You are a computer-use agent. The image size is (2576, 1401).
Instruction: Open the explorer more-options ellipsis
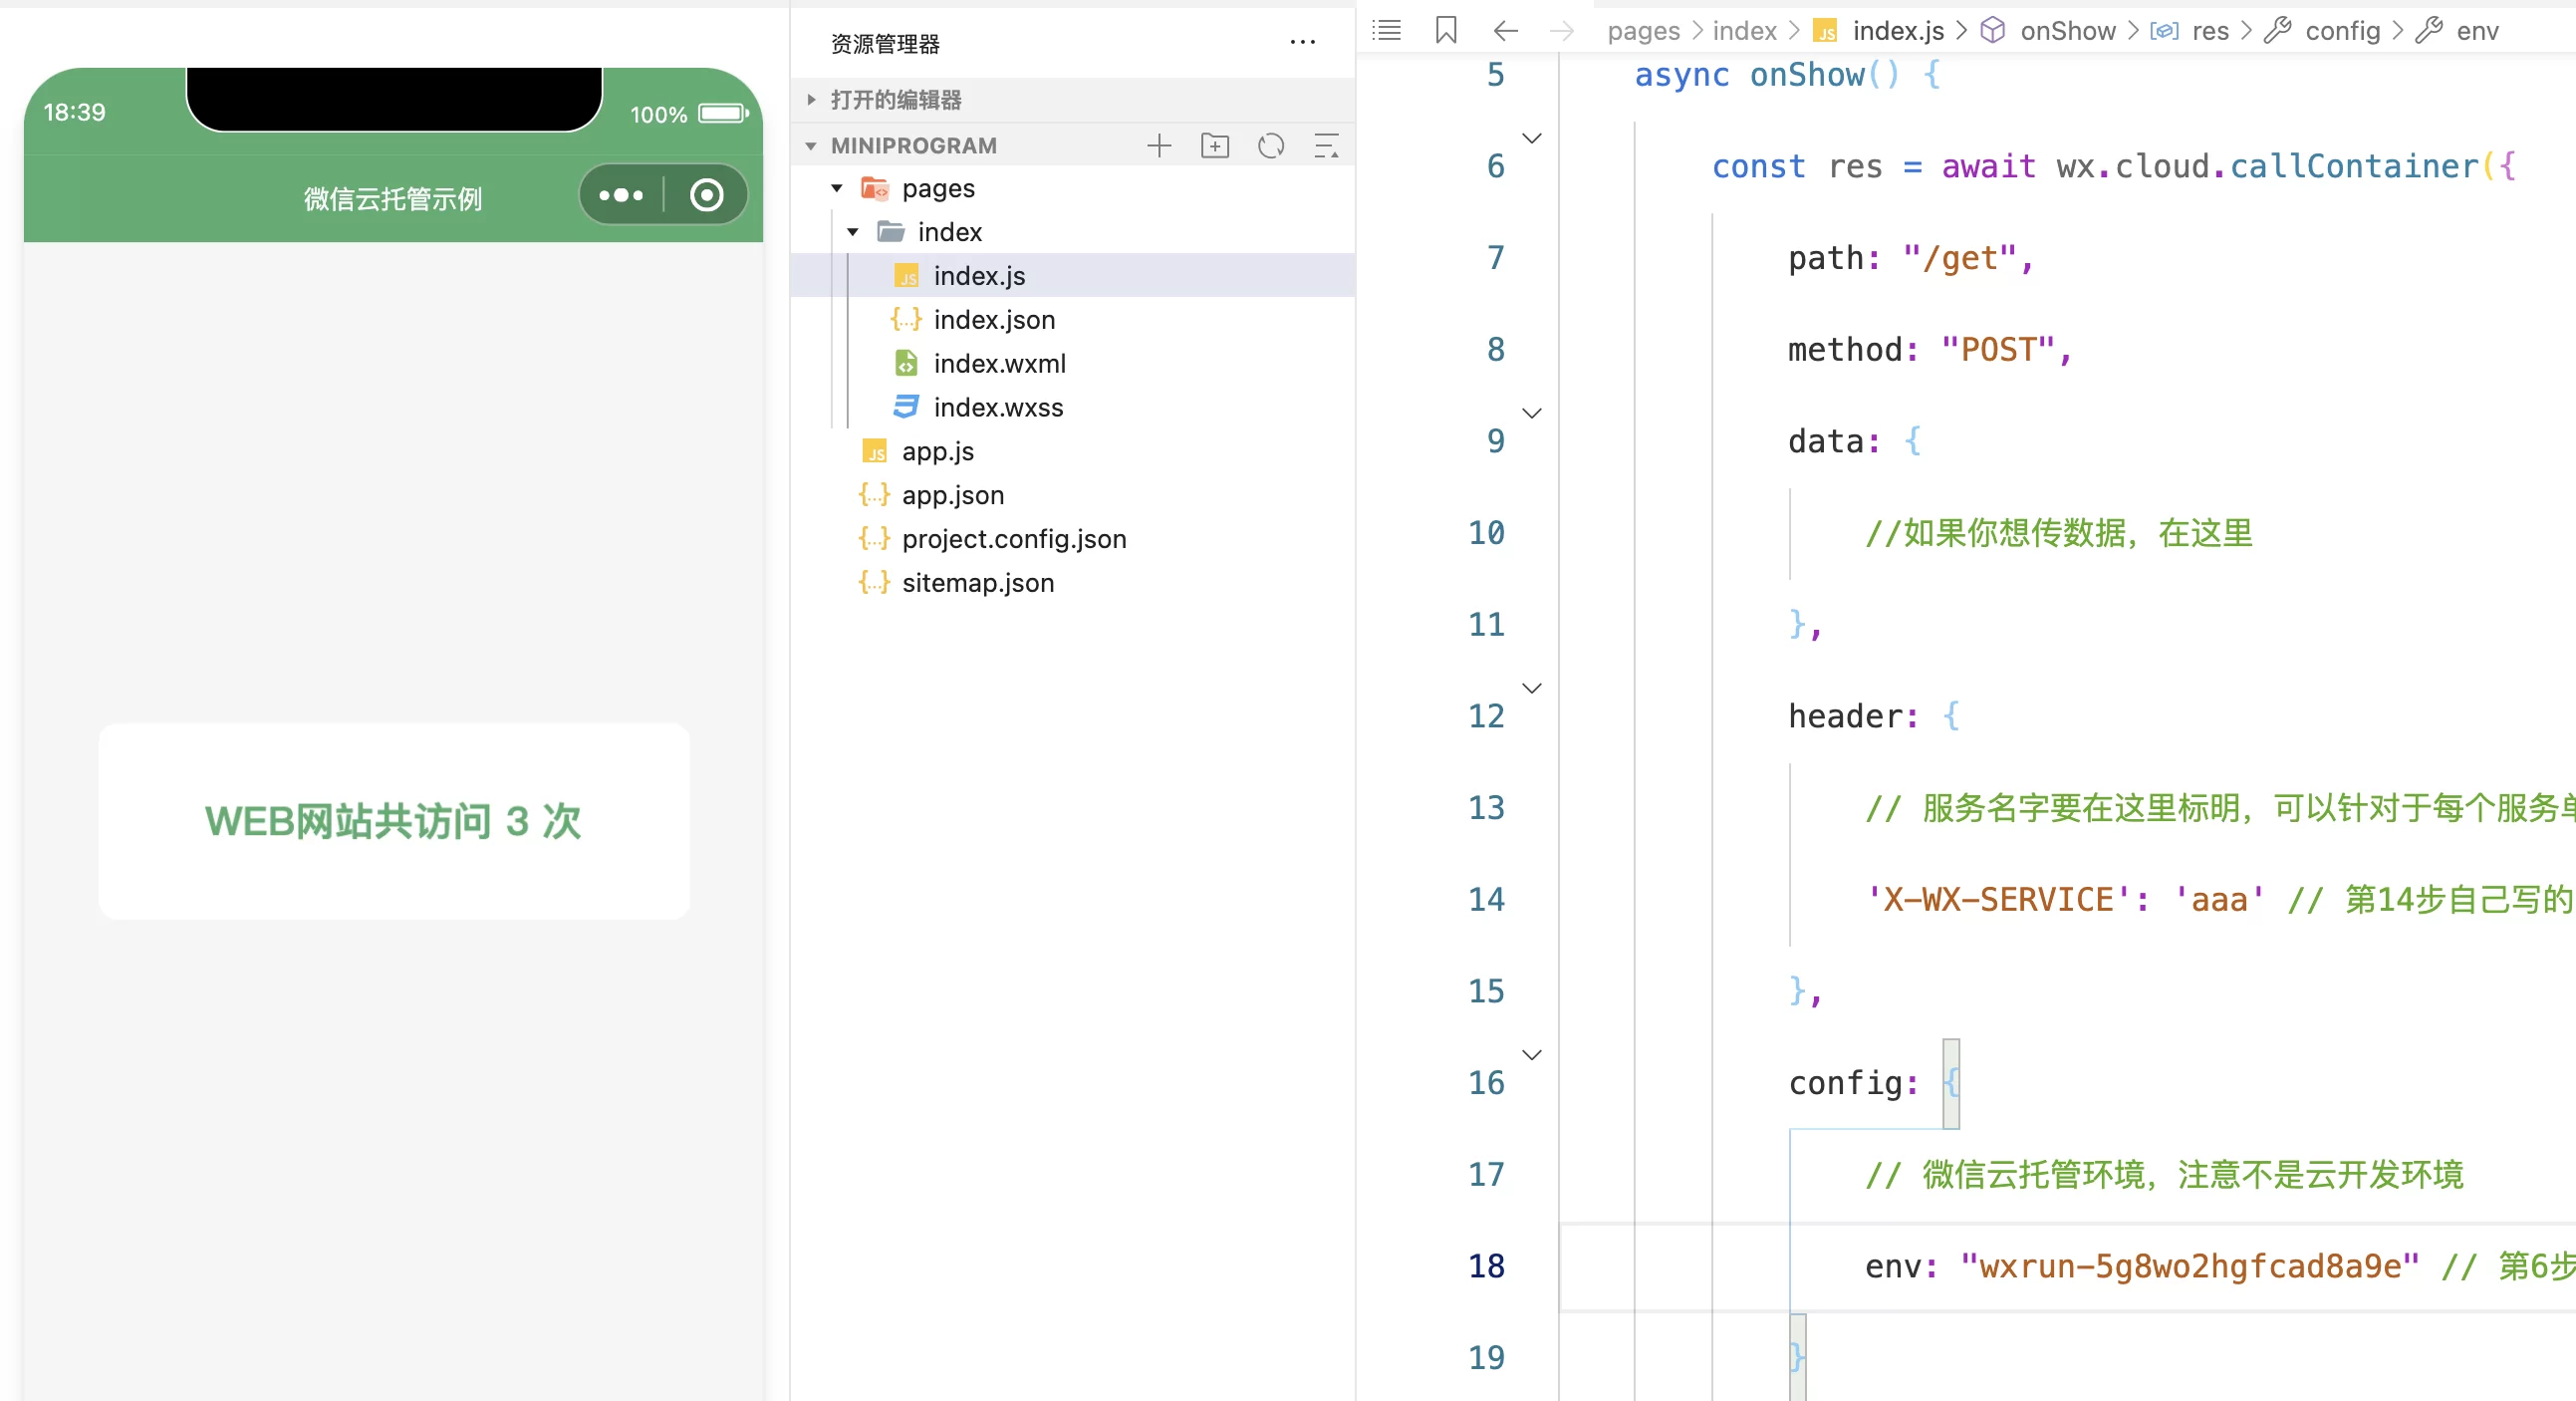click(1302, 42)
